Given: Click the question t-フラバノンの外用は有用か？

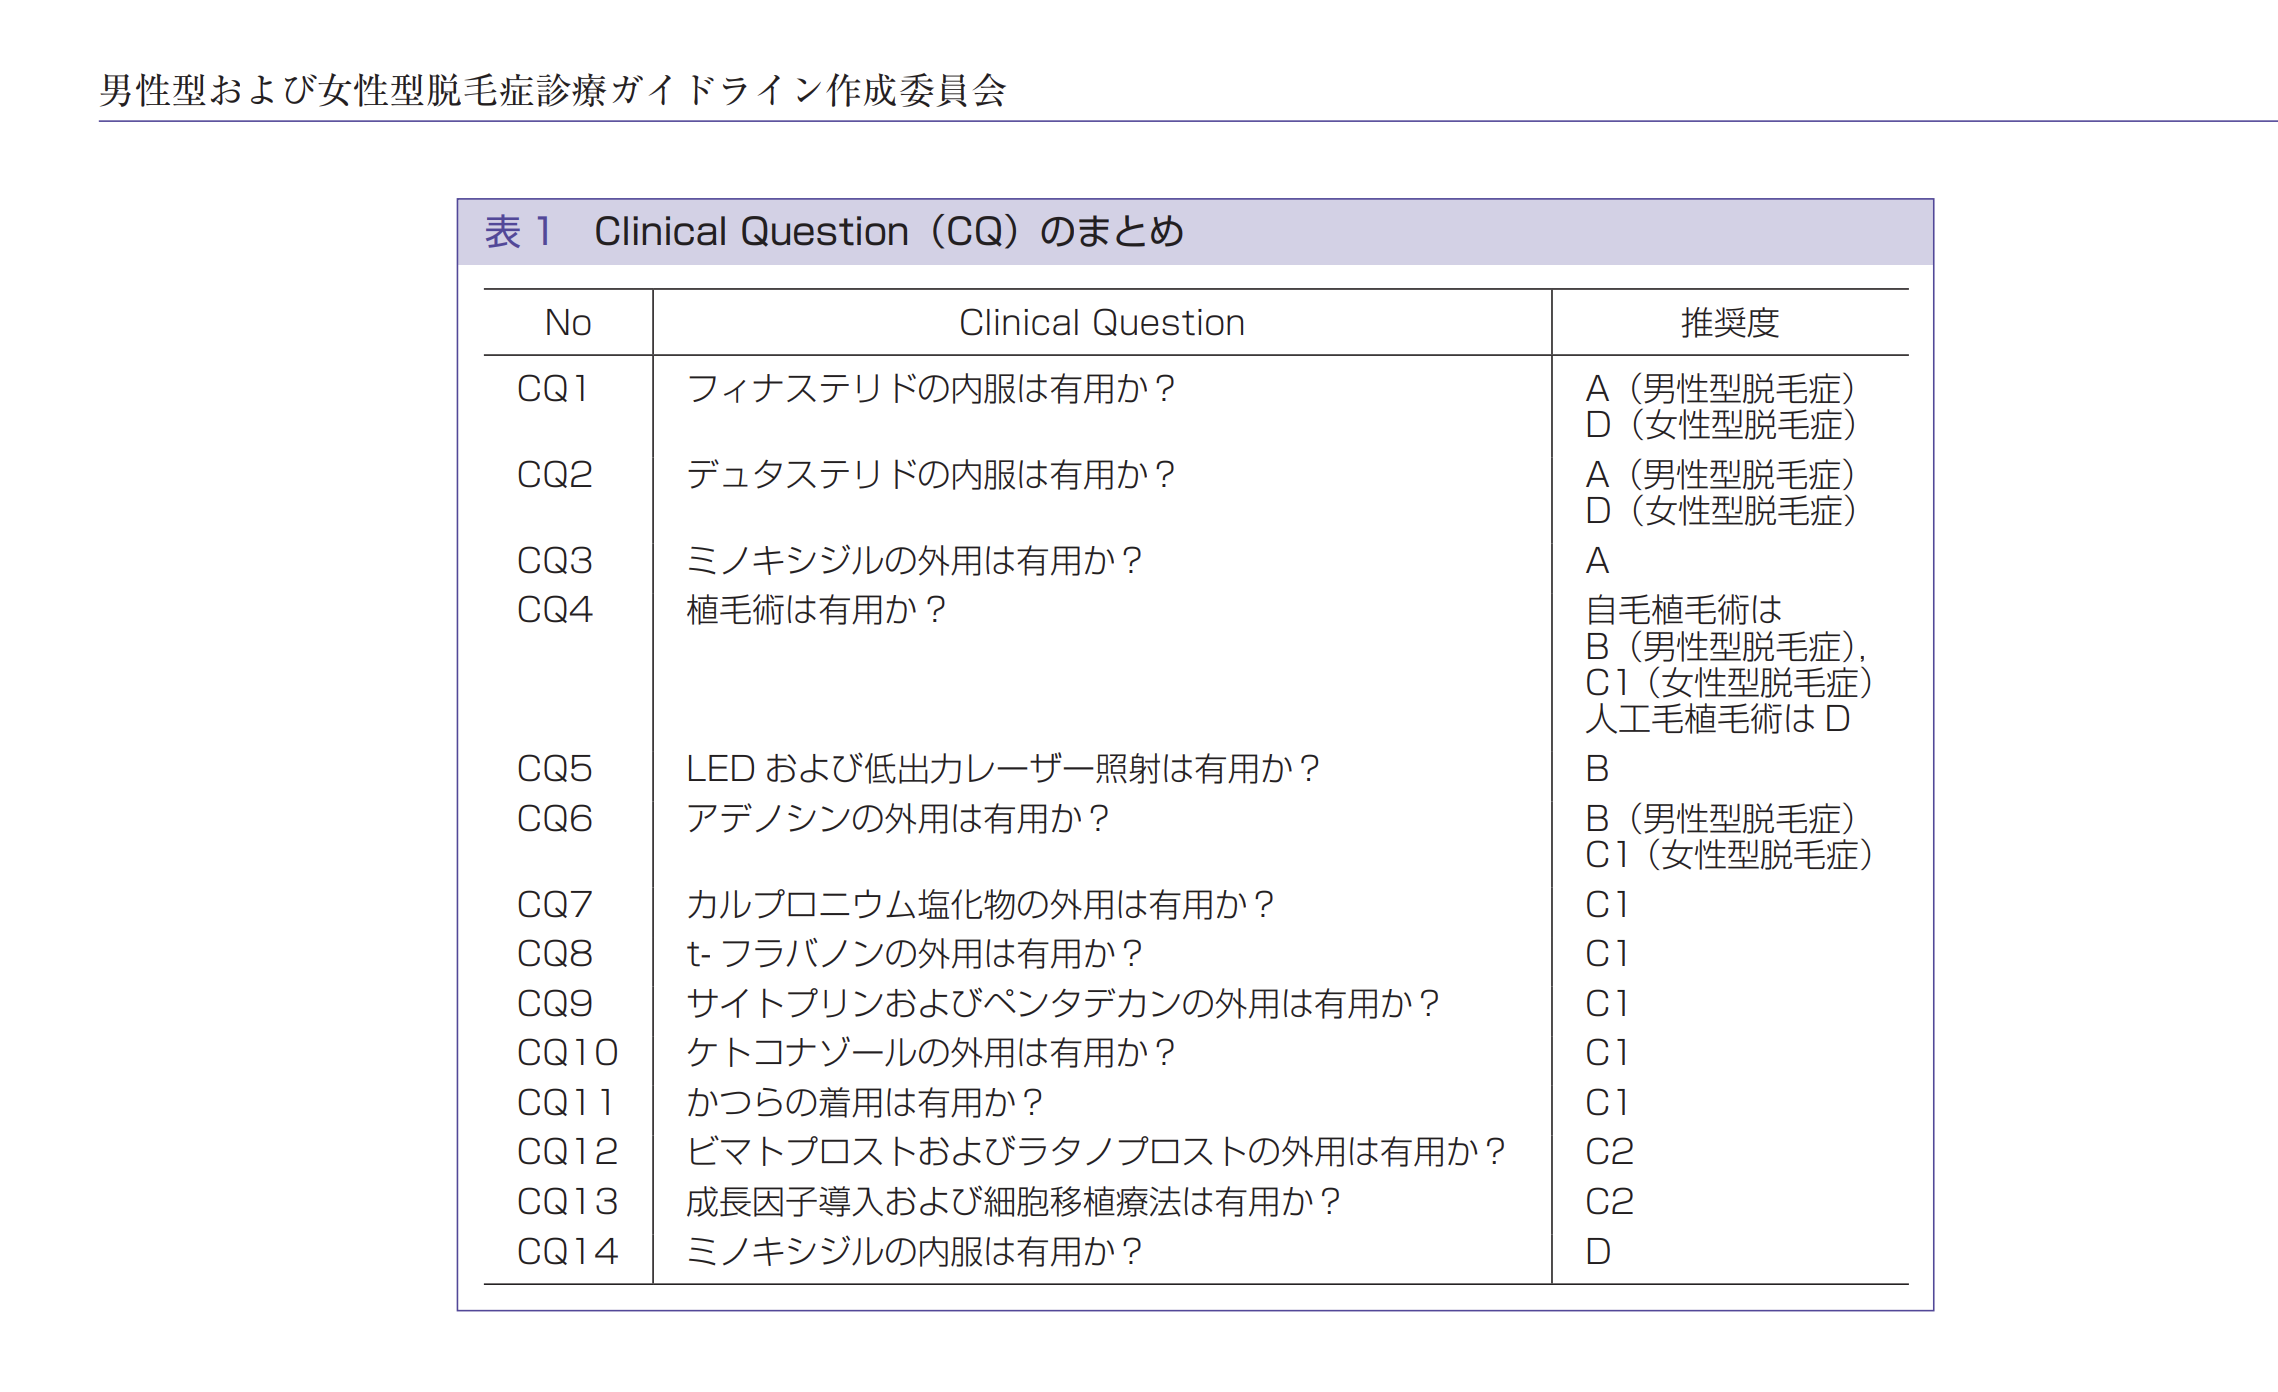Looking at the screenshot, I should point(914,954).
